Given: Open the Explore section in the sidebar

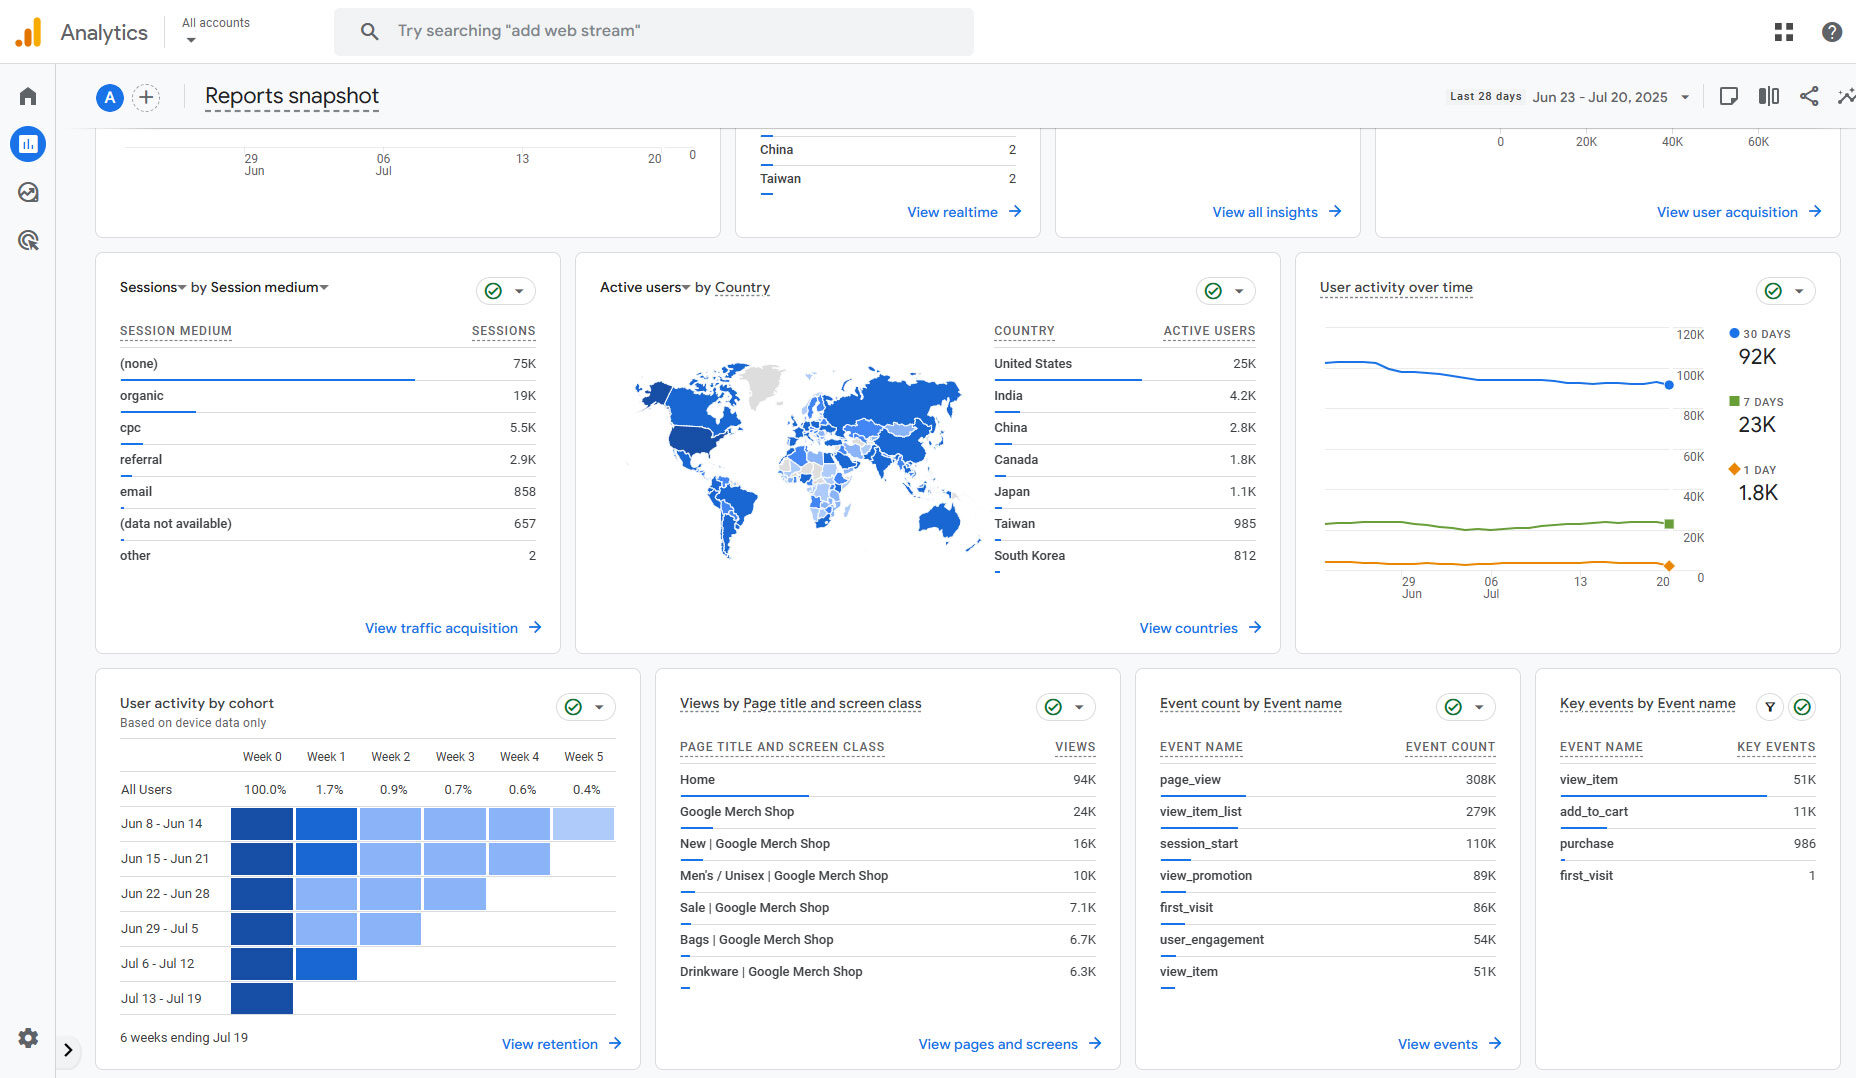Looking at the screenshot, I should [27, 192].
